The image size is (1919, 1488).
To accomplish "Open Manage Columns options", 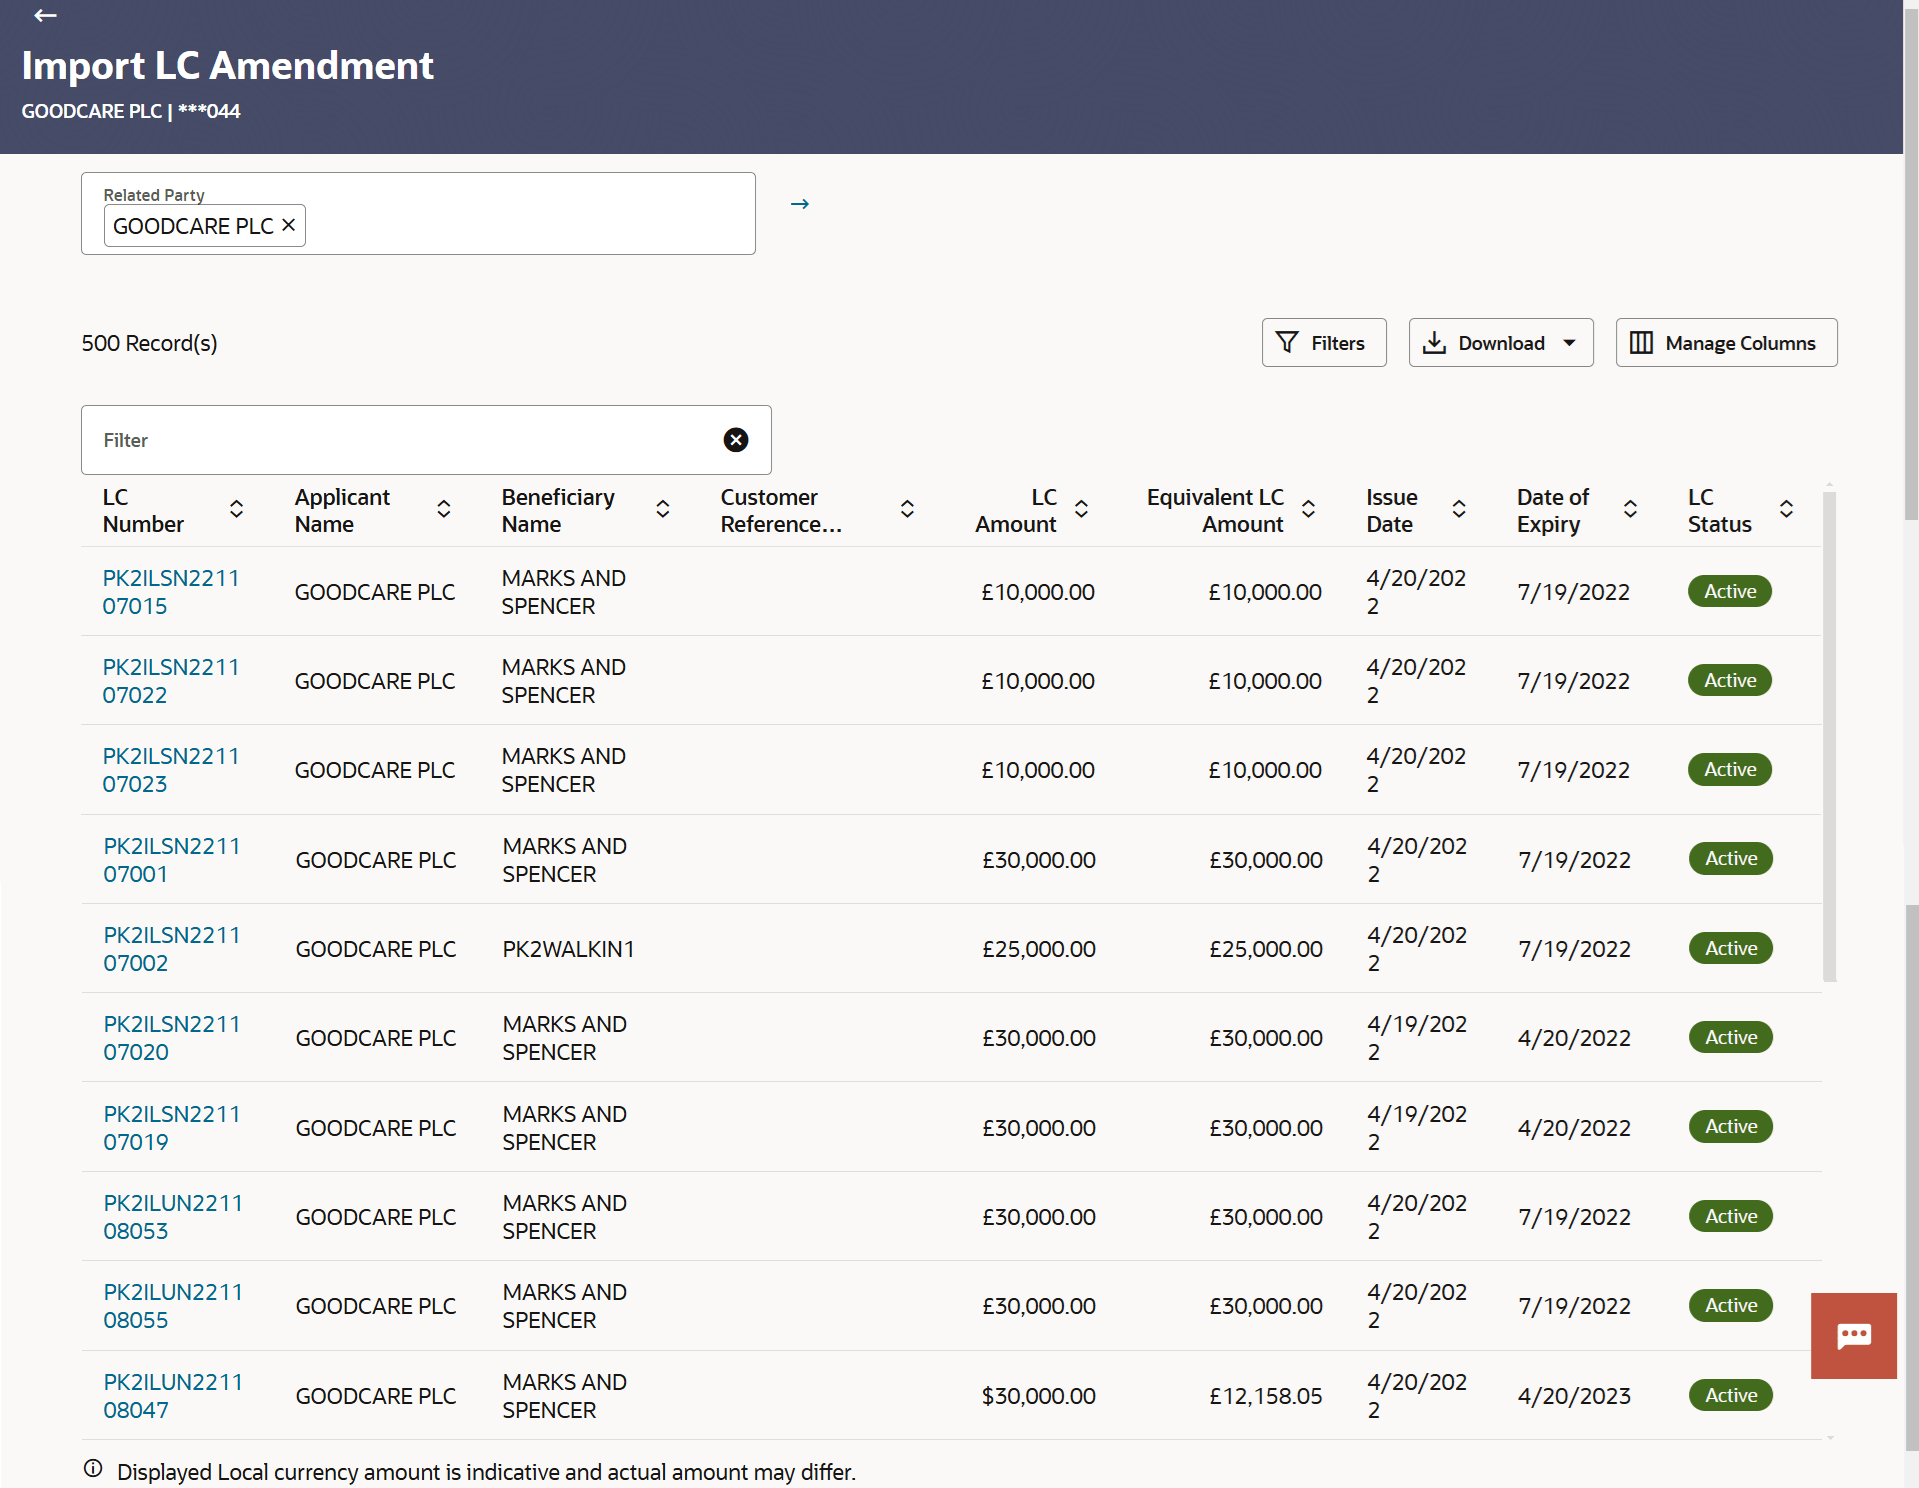I will tap(1726, 343).
